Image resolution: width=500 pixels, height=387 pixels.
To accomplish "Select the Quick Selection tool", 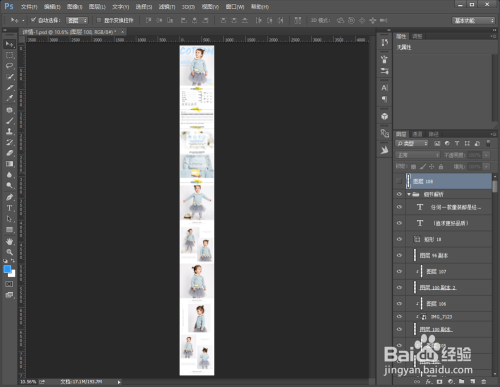I will 10,77.
